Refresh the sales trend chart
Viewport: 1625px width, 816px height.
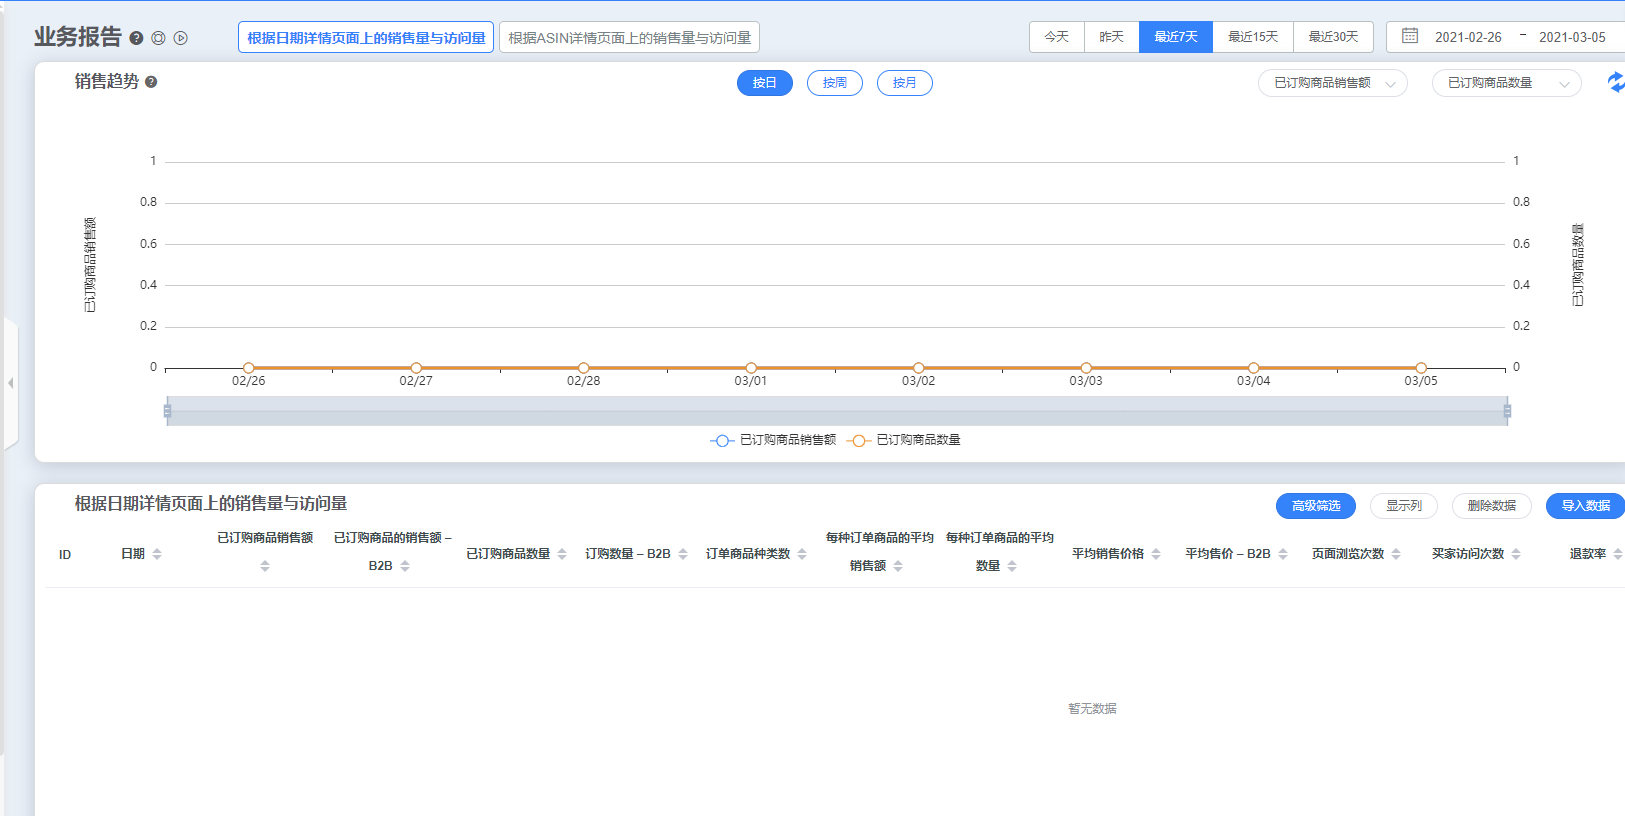pyautogui.click(x=1615, y=83)
